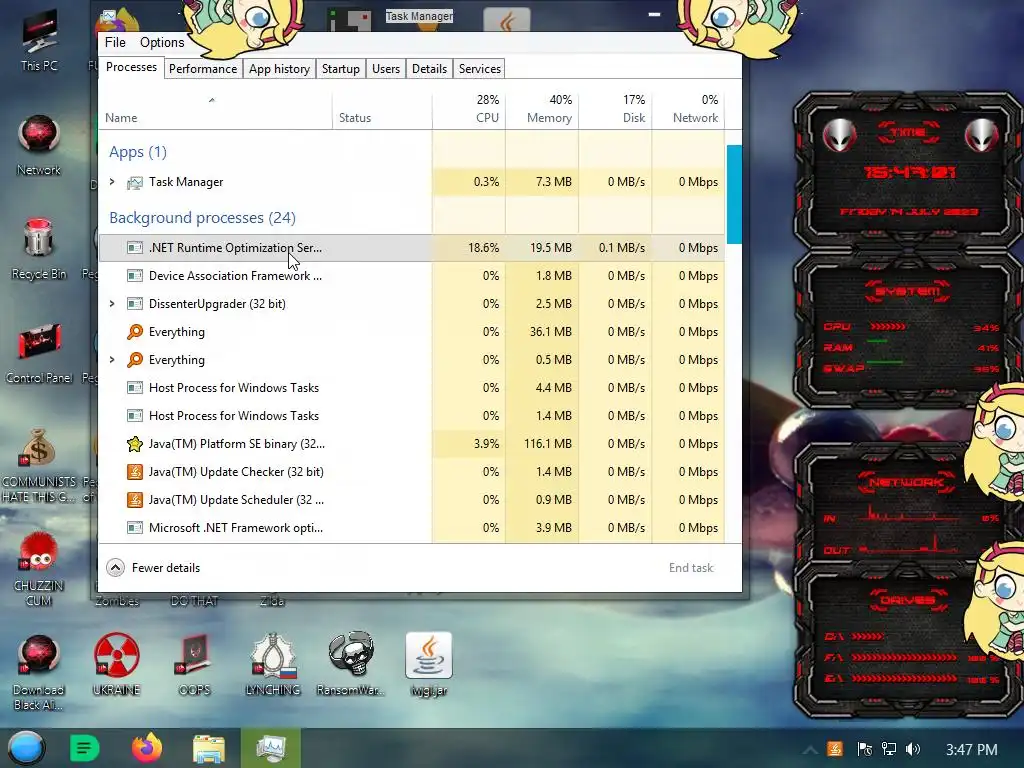Open the Options menu in Task Manager

[162, 42]
